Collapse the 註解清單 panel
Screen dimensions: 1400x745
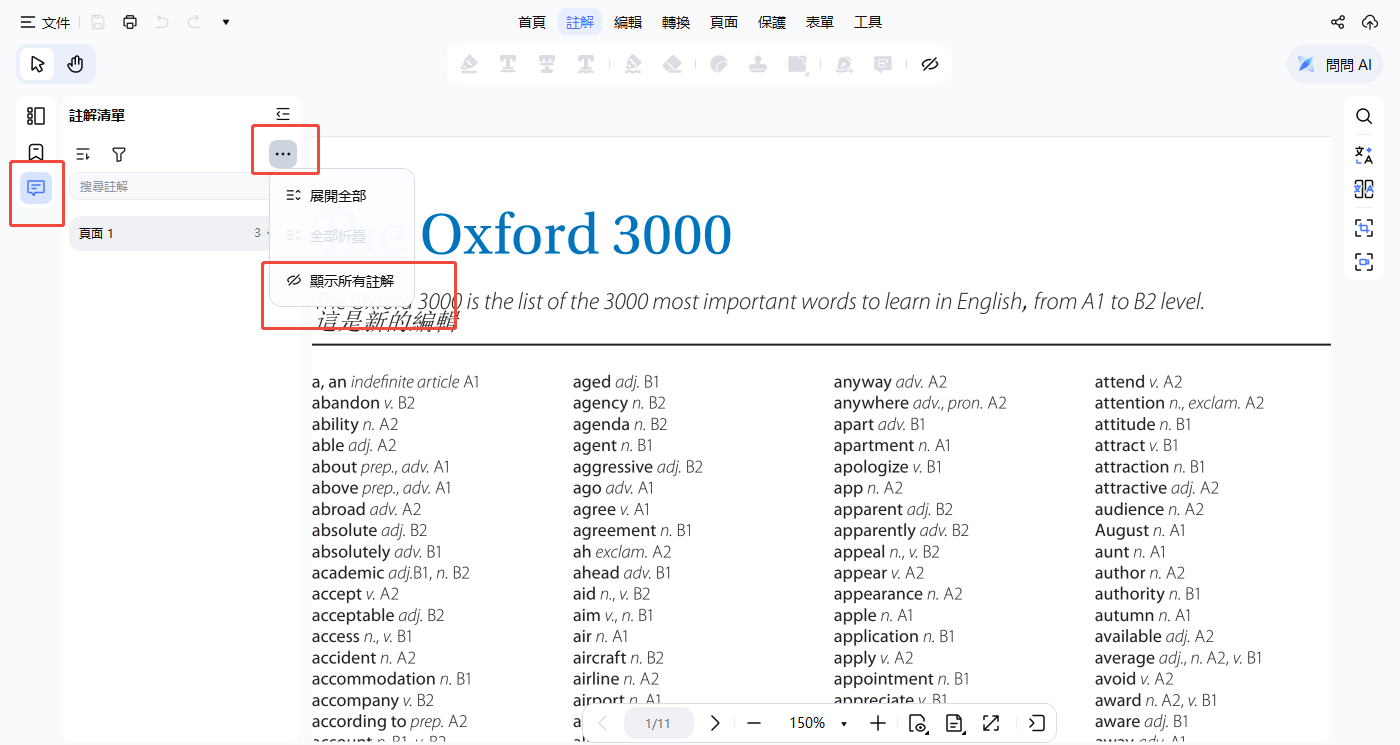pyautogui.click(x=283, y=115)
